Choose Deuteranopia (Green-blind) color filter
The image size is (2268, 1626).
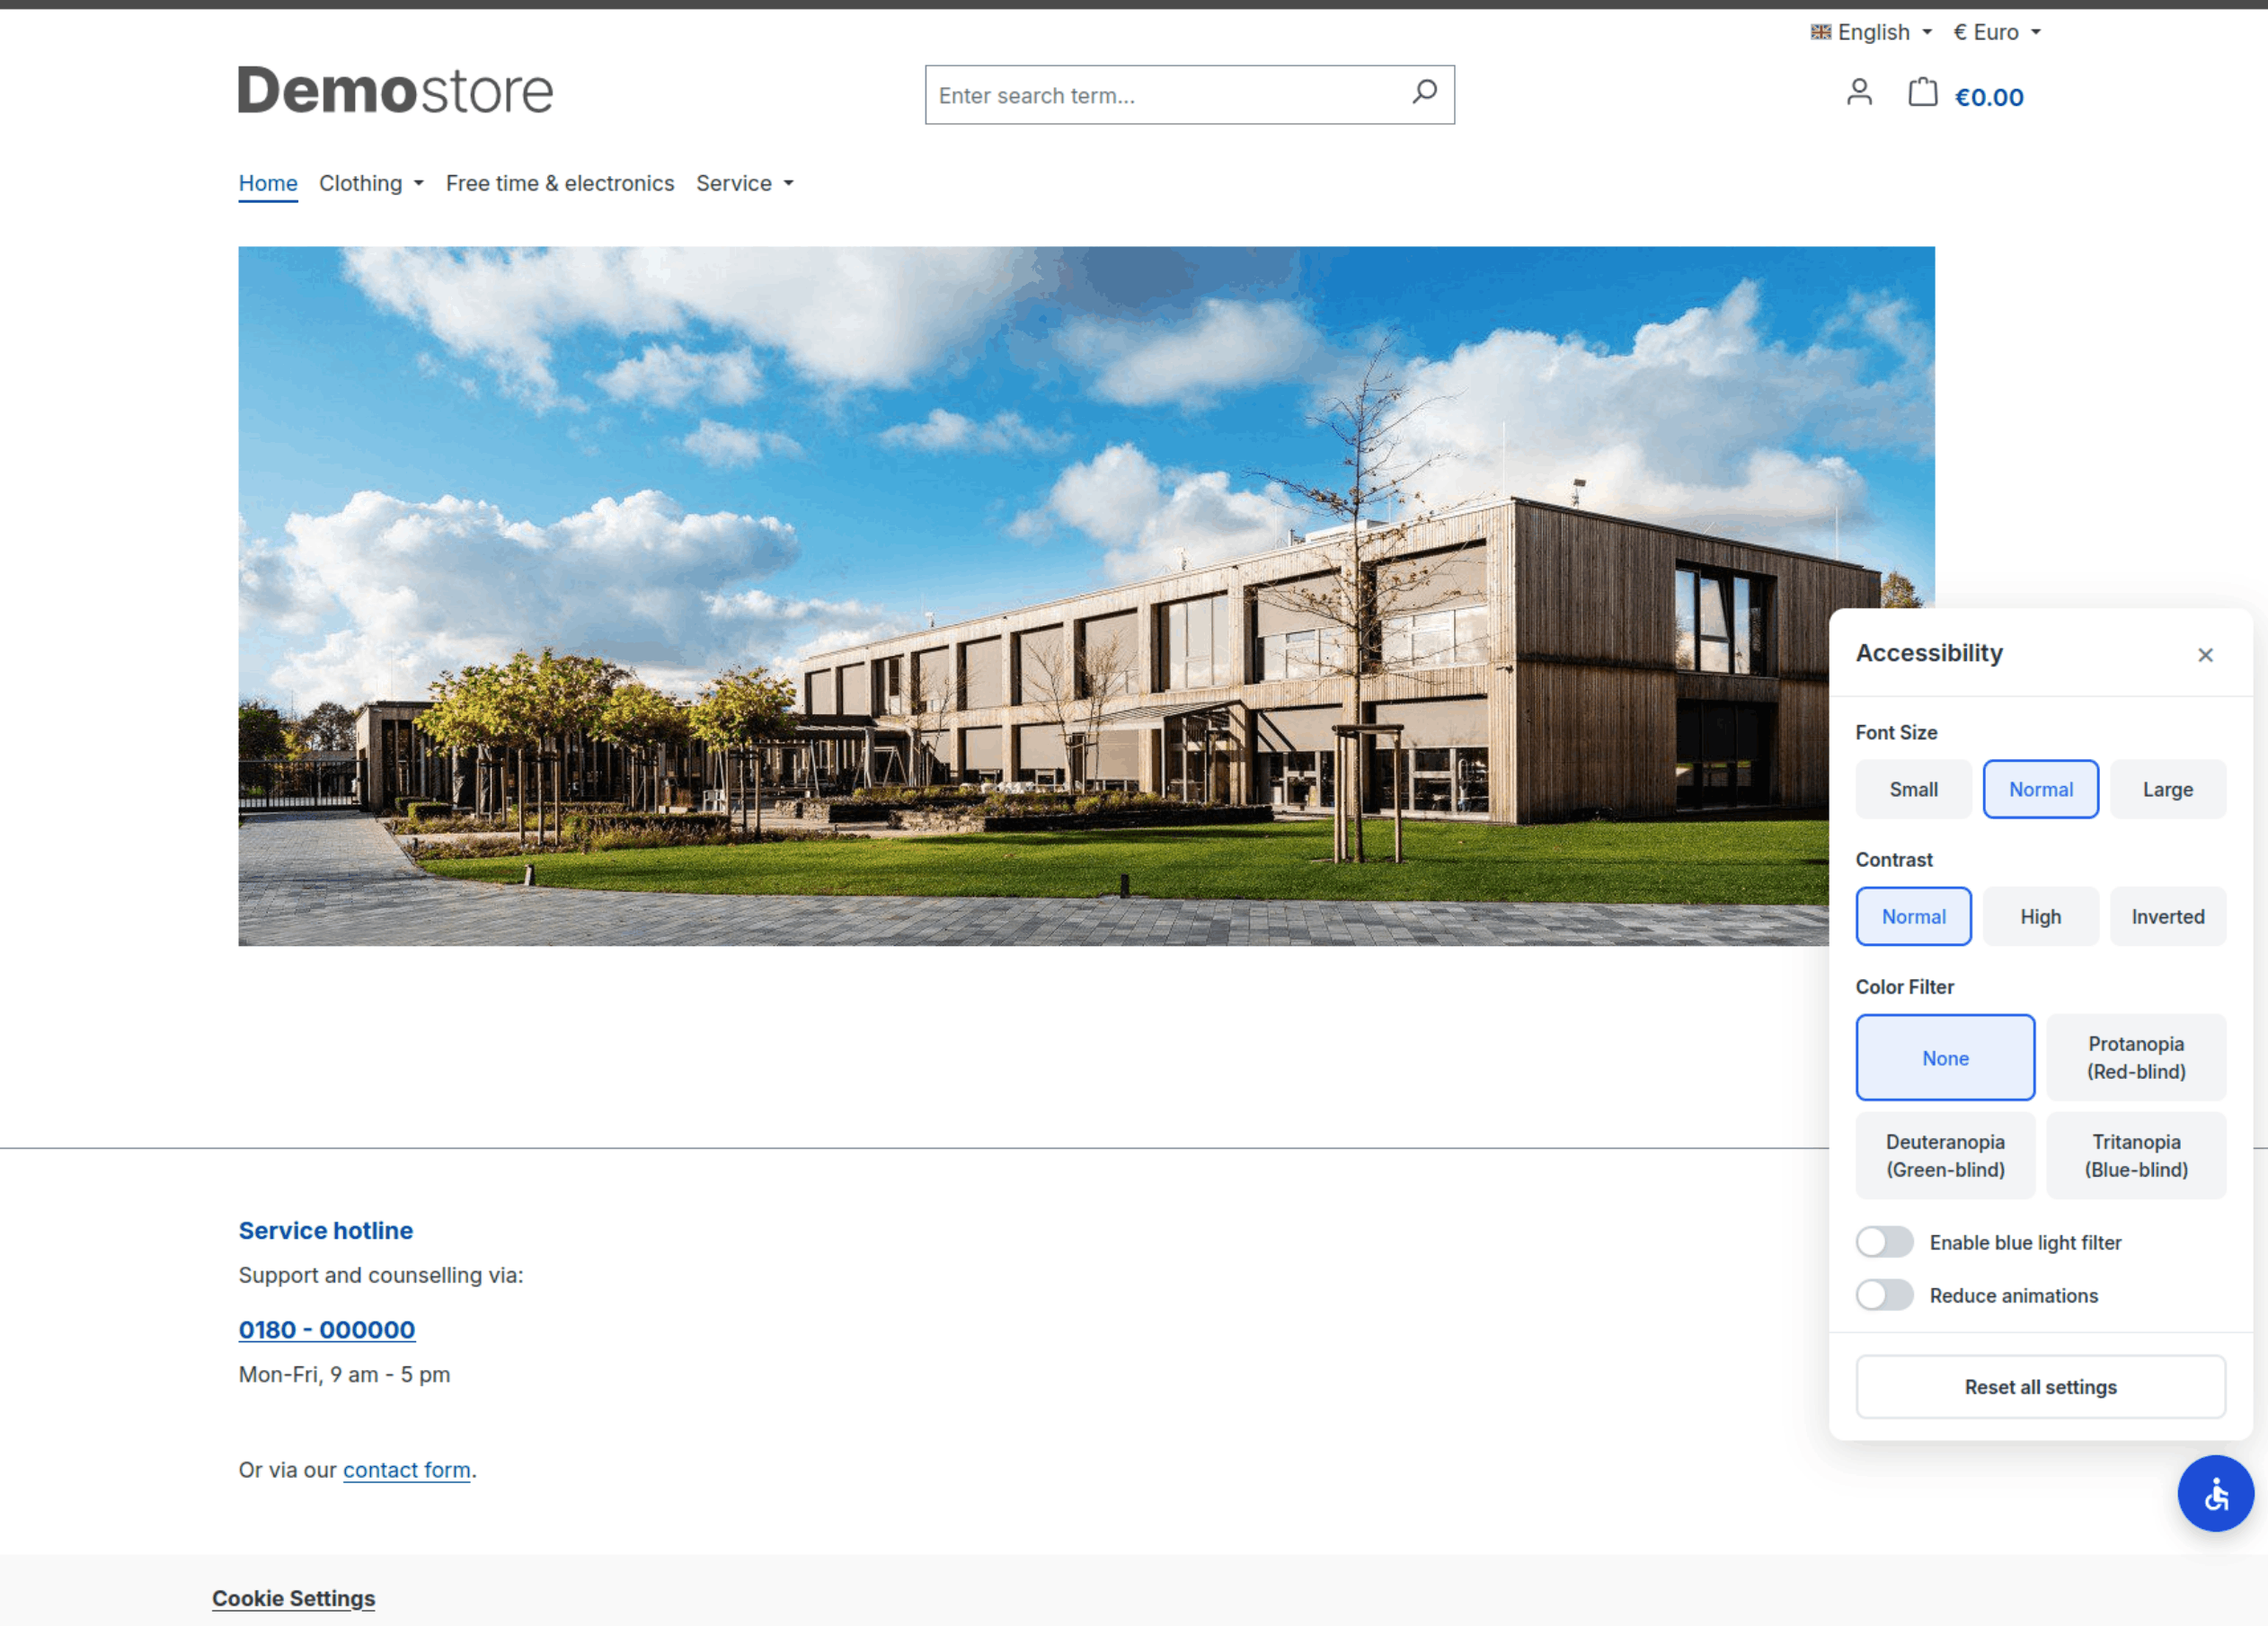click(1945, 1155)
